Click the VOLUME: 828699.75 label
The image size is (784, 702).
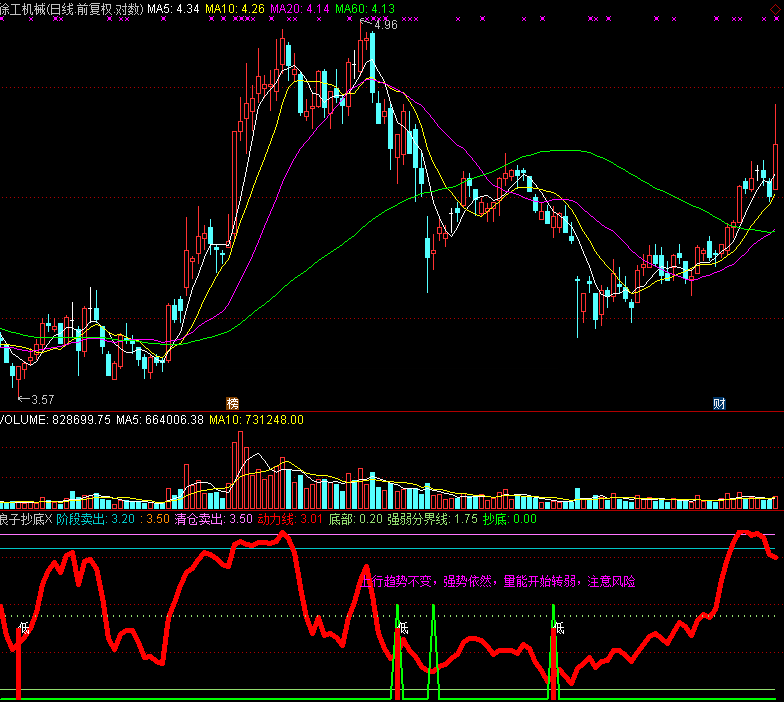(56, 420)
